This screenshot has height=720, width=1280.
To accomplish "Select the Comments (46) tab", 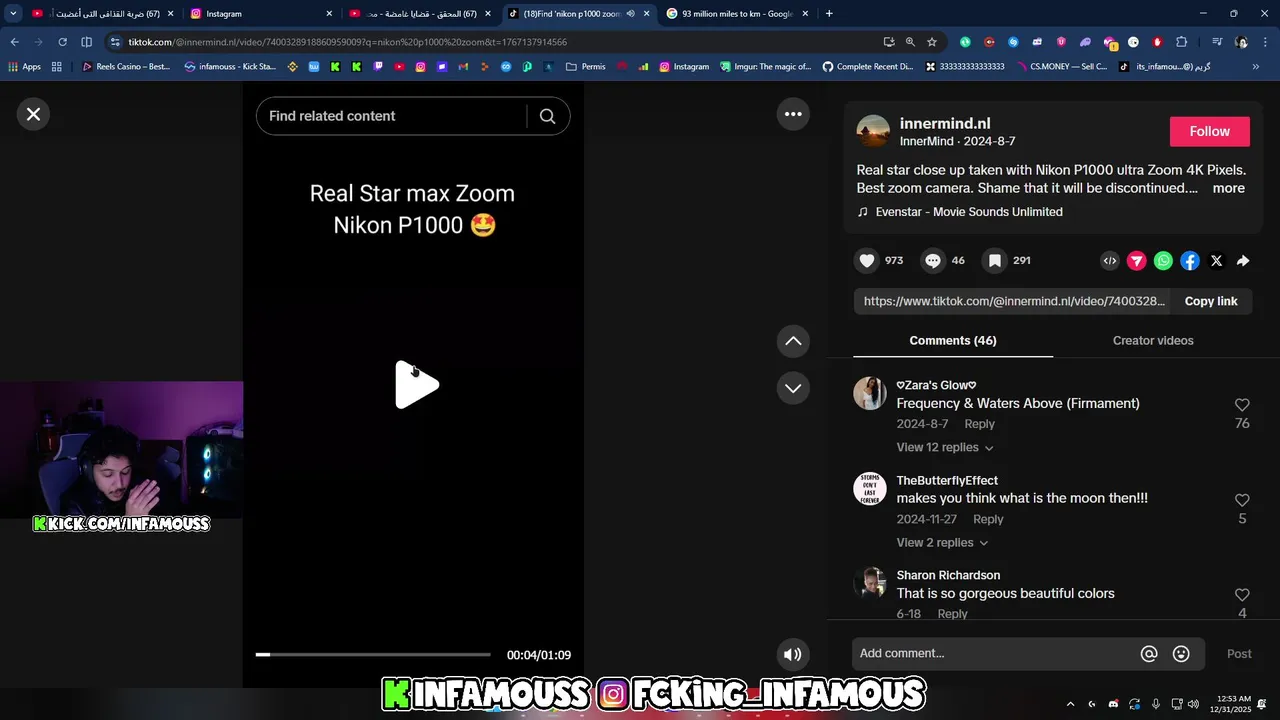I will point(953,341).
